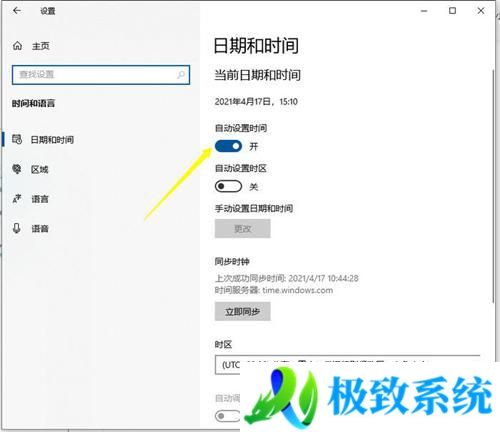500x432 pixels.
Task: Click the 语音 microphone icon
Action: (x=17, y=228)
